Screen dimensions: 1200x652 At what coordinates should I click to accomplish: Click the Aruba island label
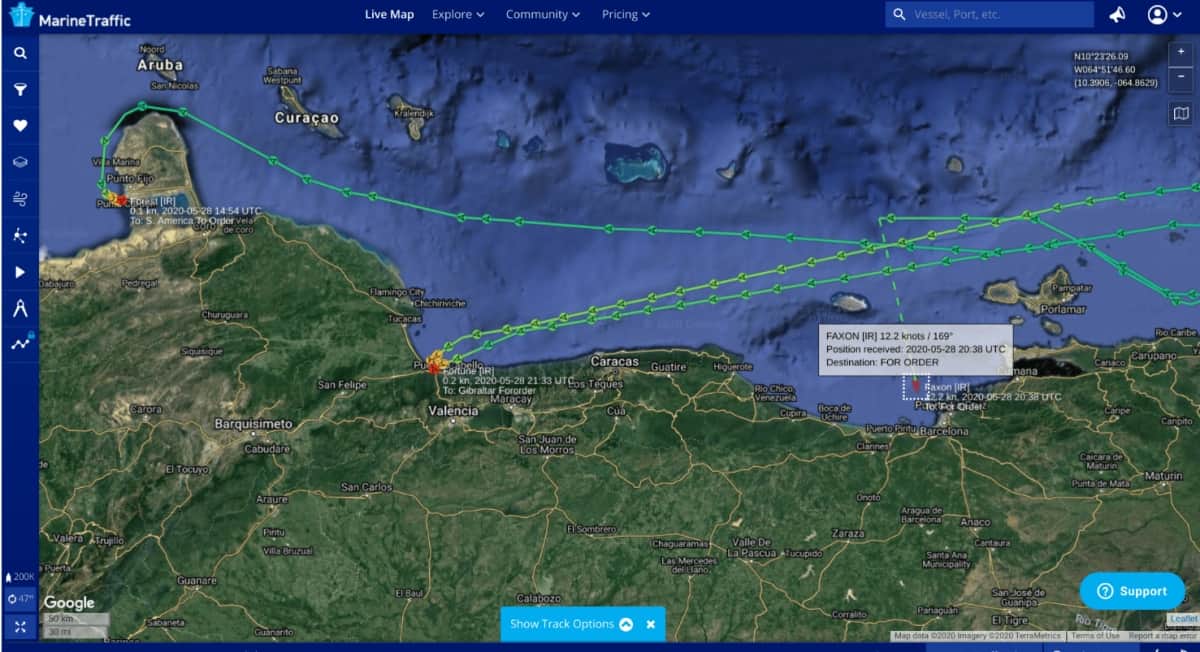[x=160, y=65]
